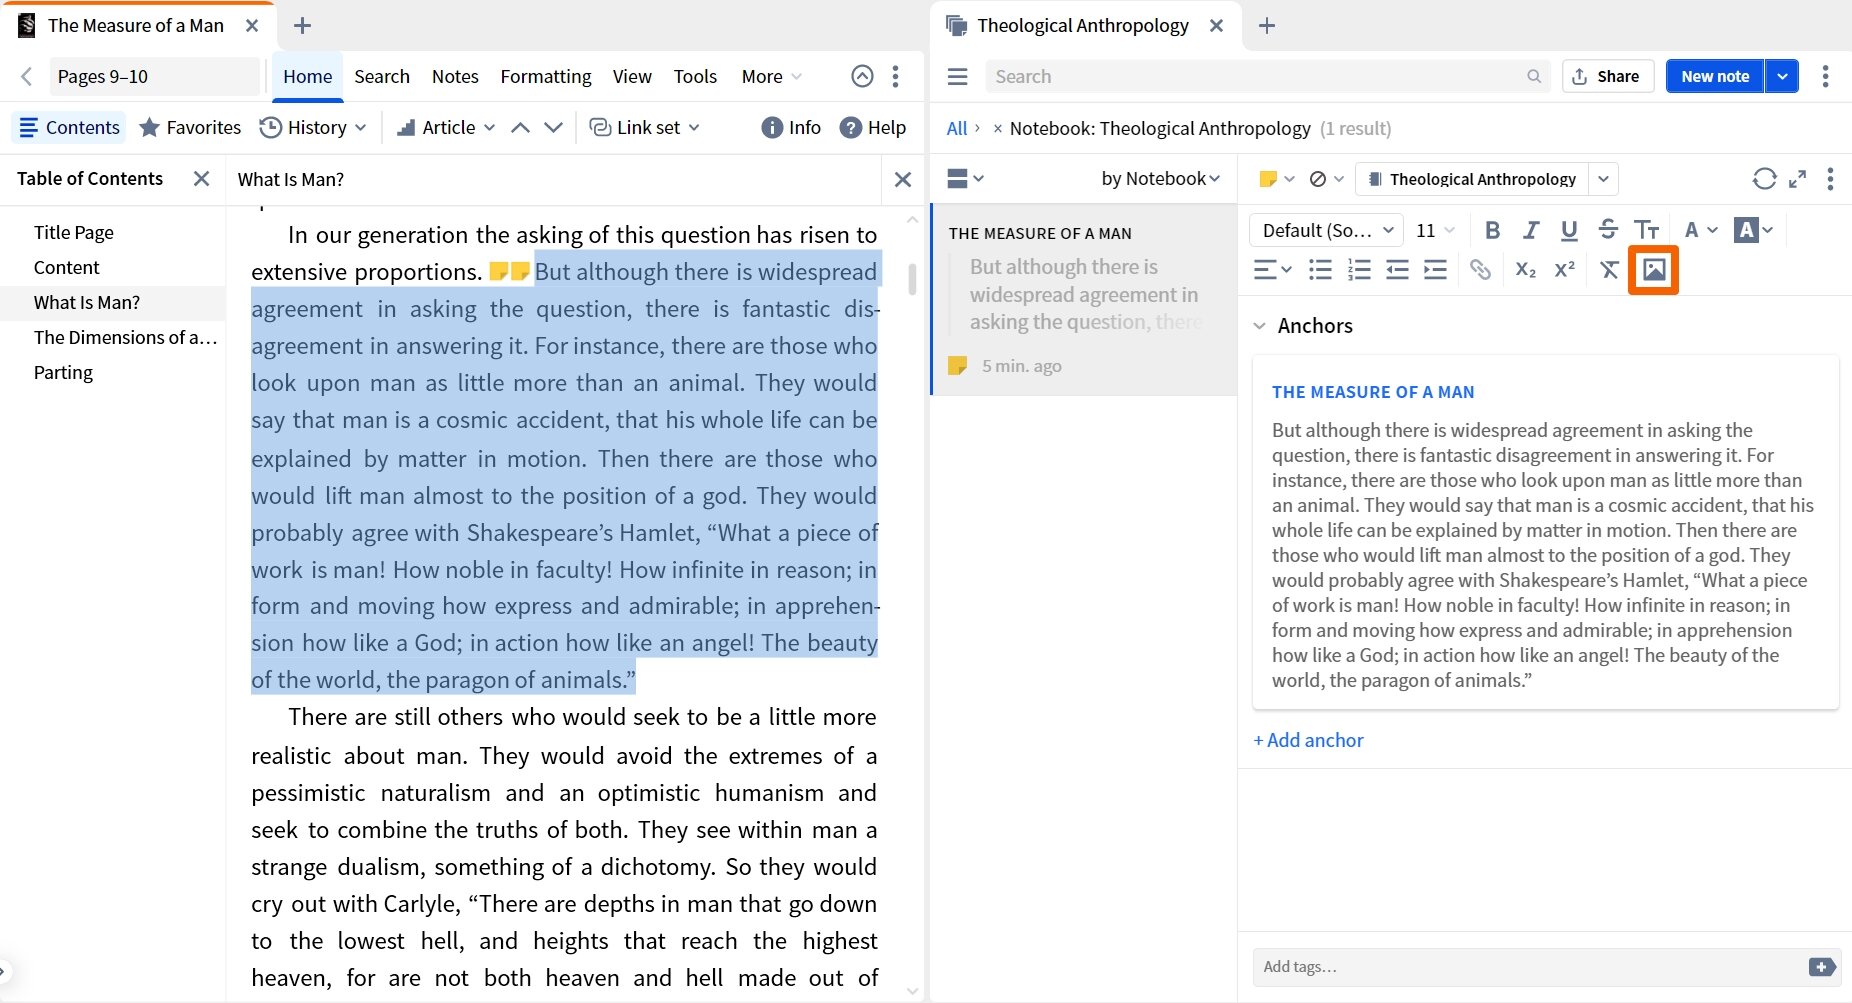The height and width of the screenshot is (1003, 1852).
Task: Click the add tag plus icon
Action: (x=1821, y=967)
